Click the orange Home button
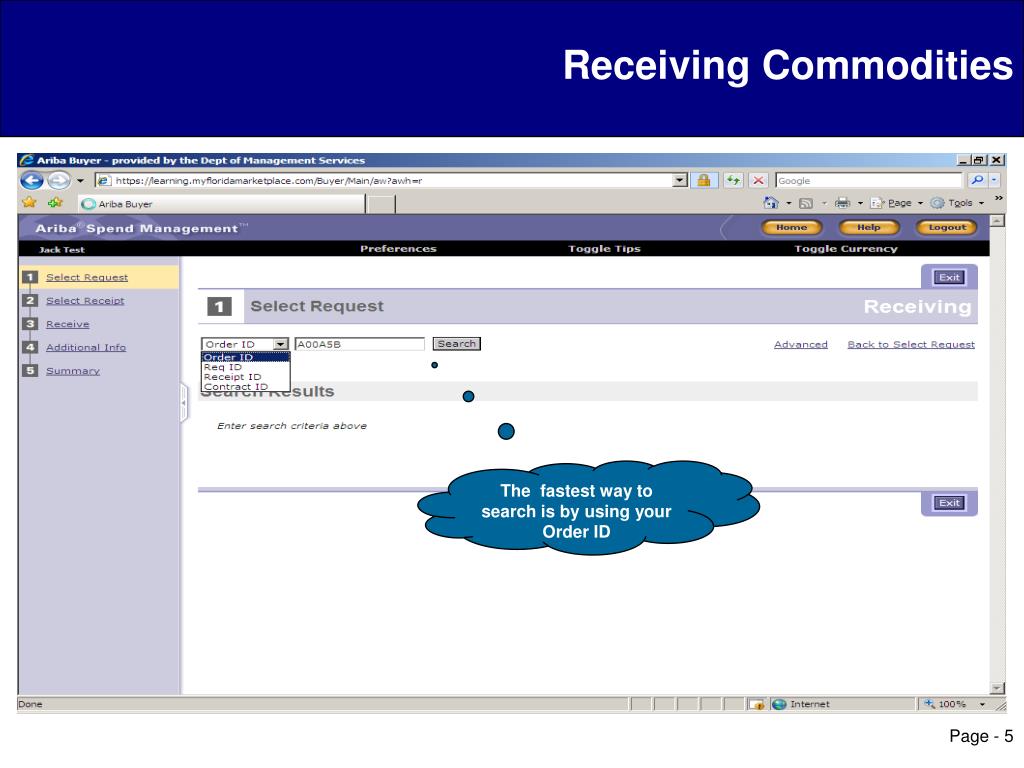1024x768 pixels. pyautogui.click(x=792, y=227)
